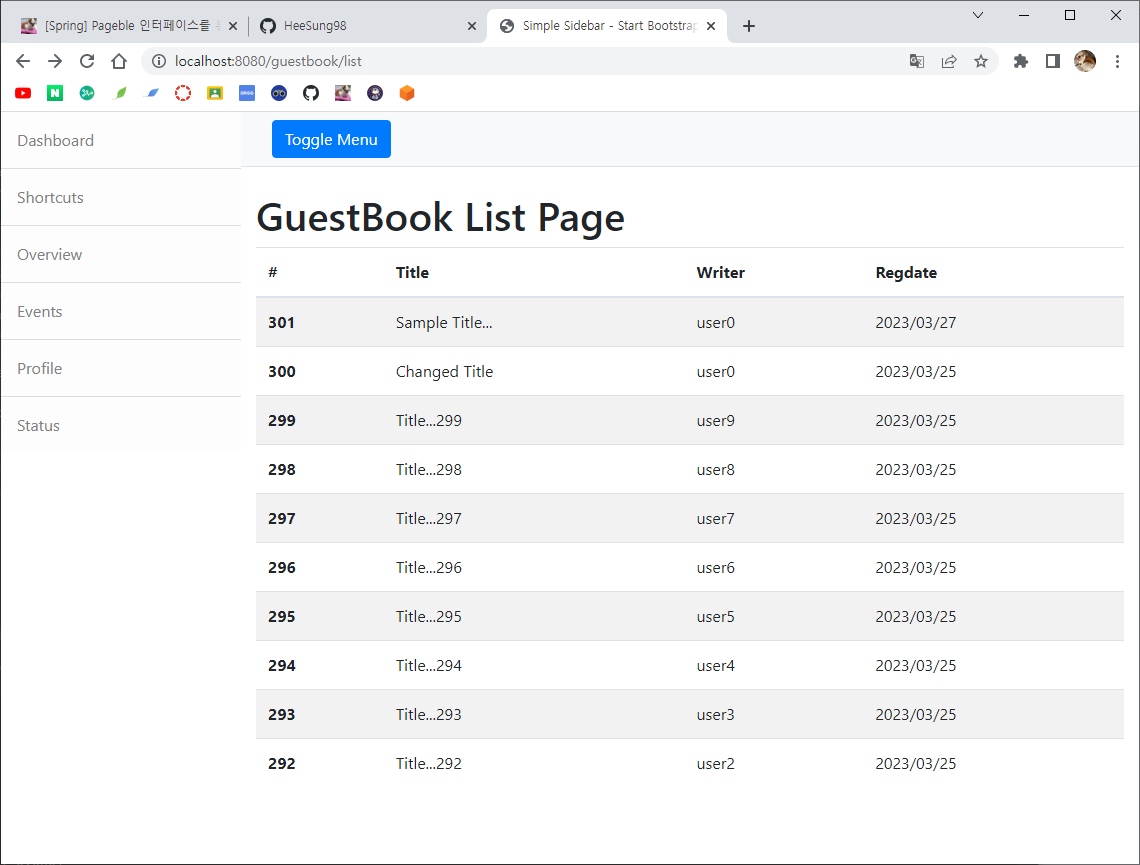Image resolution: width=1140 pixels, height=865 pixels.
Task: Open the dog photo bookmark
Action: pos(343,93)
